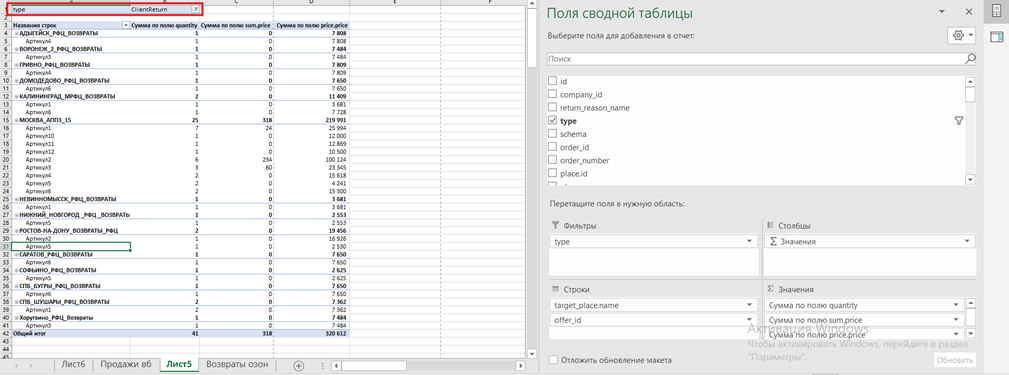Enable Отложить обновление макета checkbox
The height and width of the screenshot is (375, 1009).
tap(553, 360)
